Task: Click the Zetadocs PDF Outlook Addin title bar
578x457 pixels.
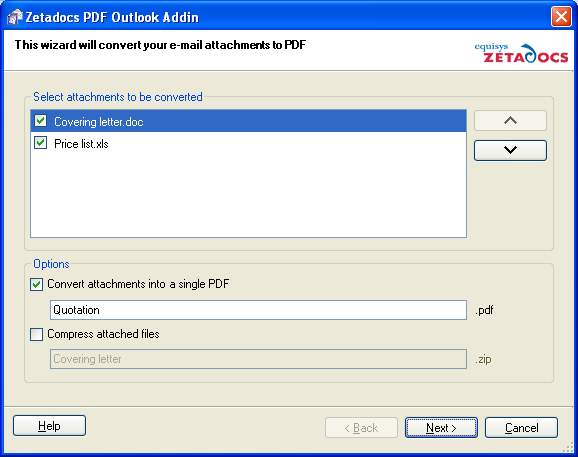Action: (x=280, y=17)
